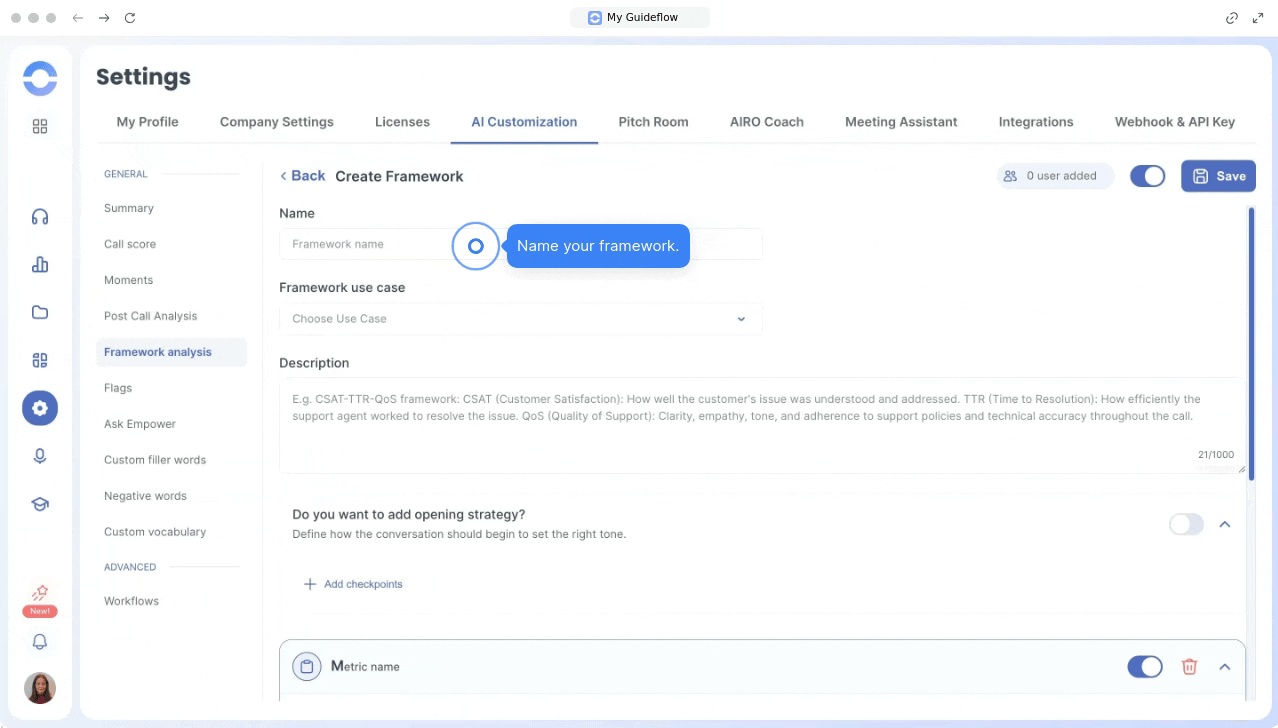Collapse the opening strategy section chevron
This screenshot has height=728, width=1278.
[x=1224, y=524]
